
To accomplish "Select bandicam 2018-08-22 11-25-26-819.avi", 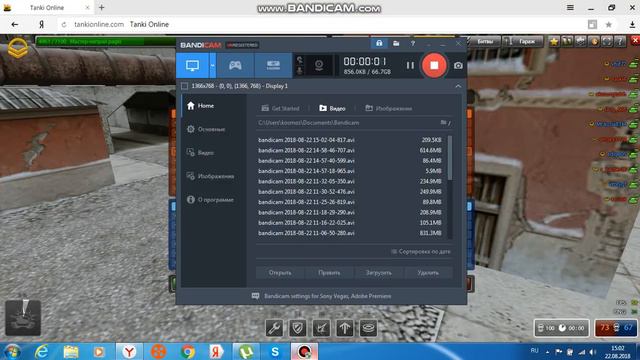I will [350, 202].
